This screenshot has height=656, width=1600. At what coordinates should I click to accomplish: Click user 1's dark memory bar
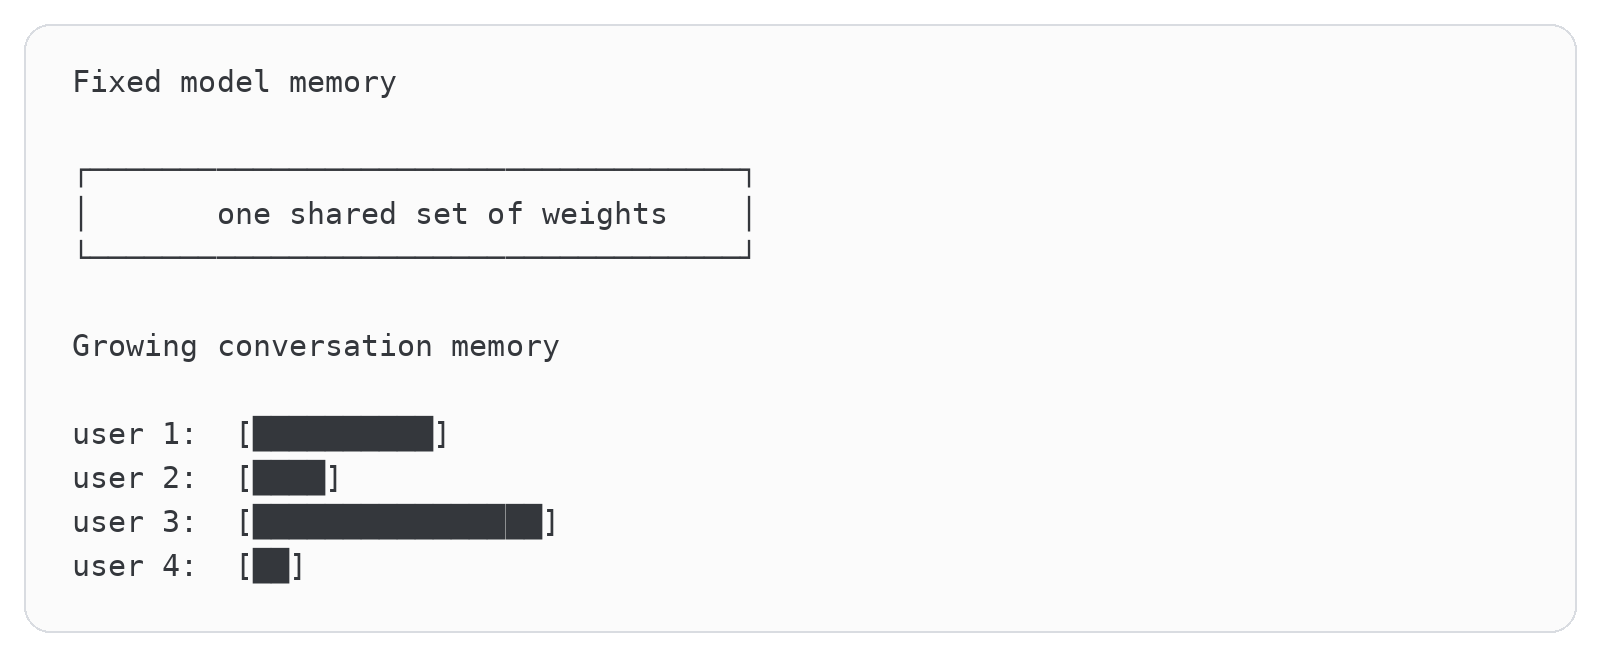point(343,434)
